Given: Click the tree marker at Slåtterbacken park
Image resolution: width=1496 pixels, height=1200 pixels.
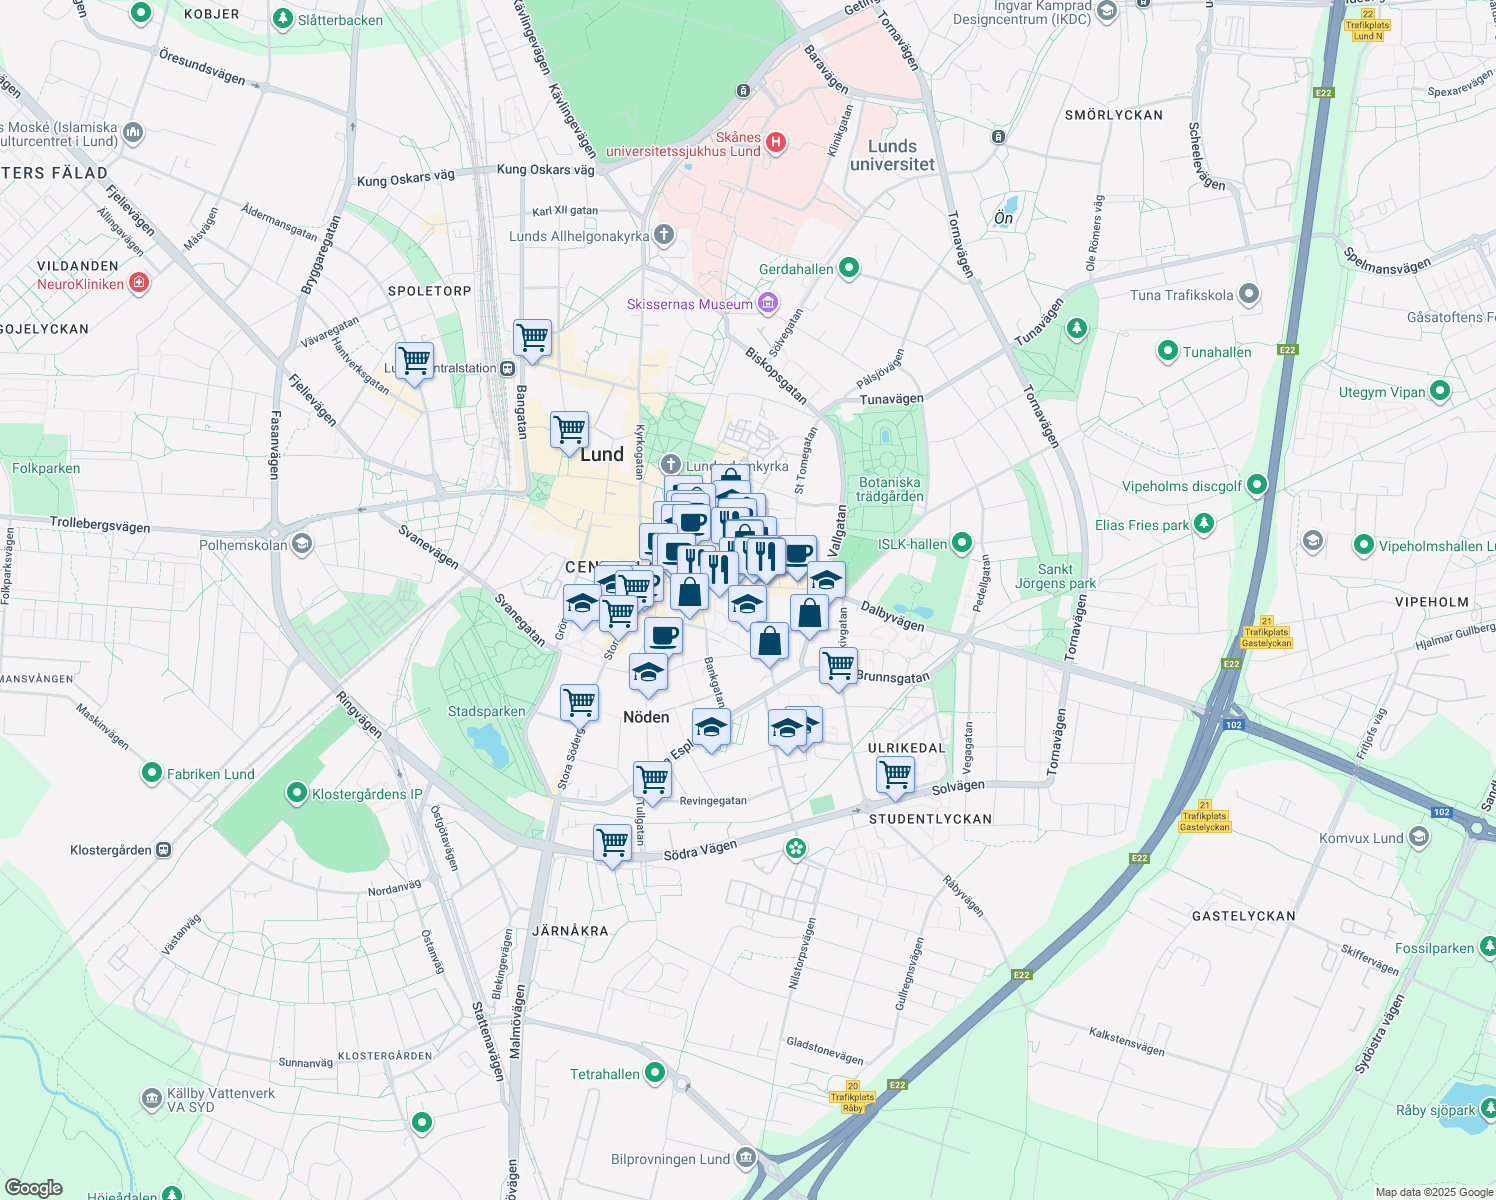Looking at the screenshot, I should (283, 18).
